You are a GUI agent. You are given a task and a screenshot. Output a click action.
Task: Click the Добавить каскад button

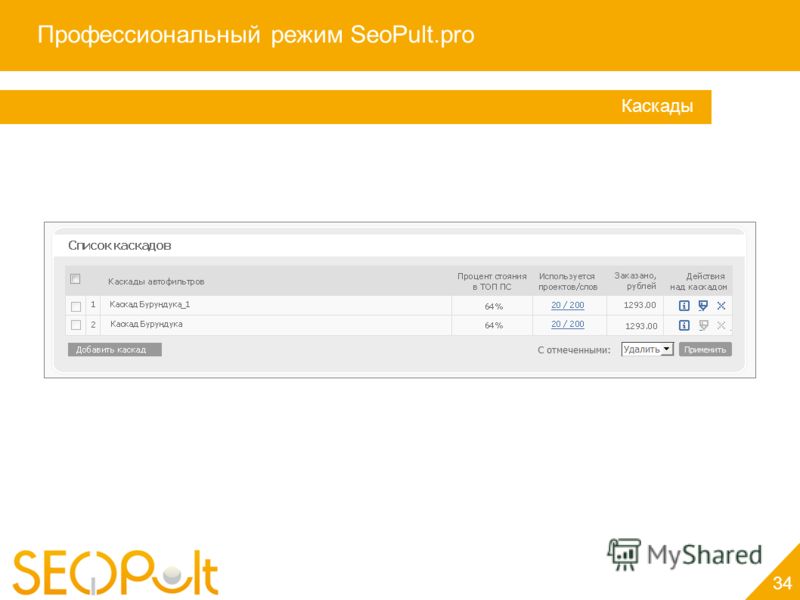tap(115, 349)
